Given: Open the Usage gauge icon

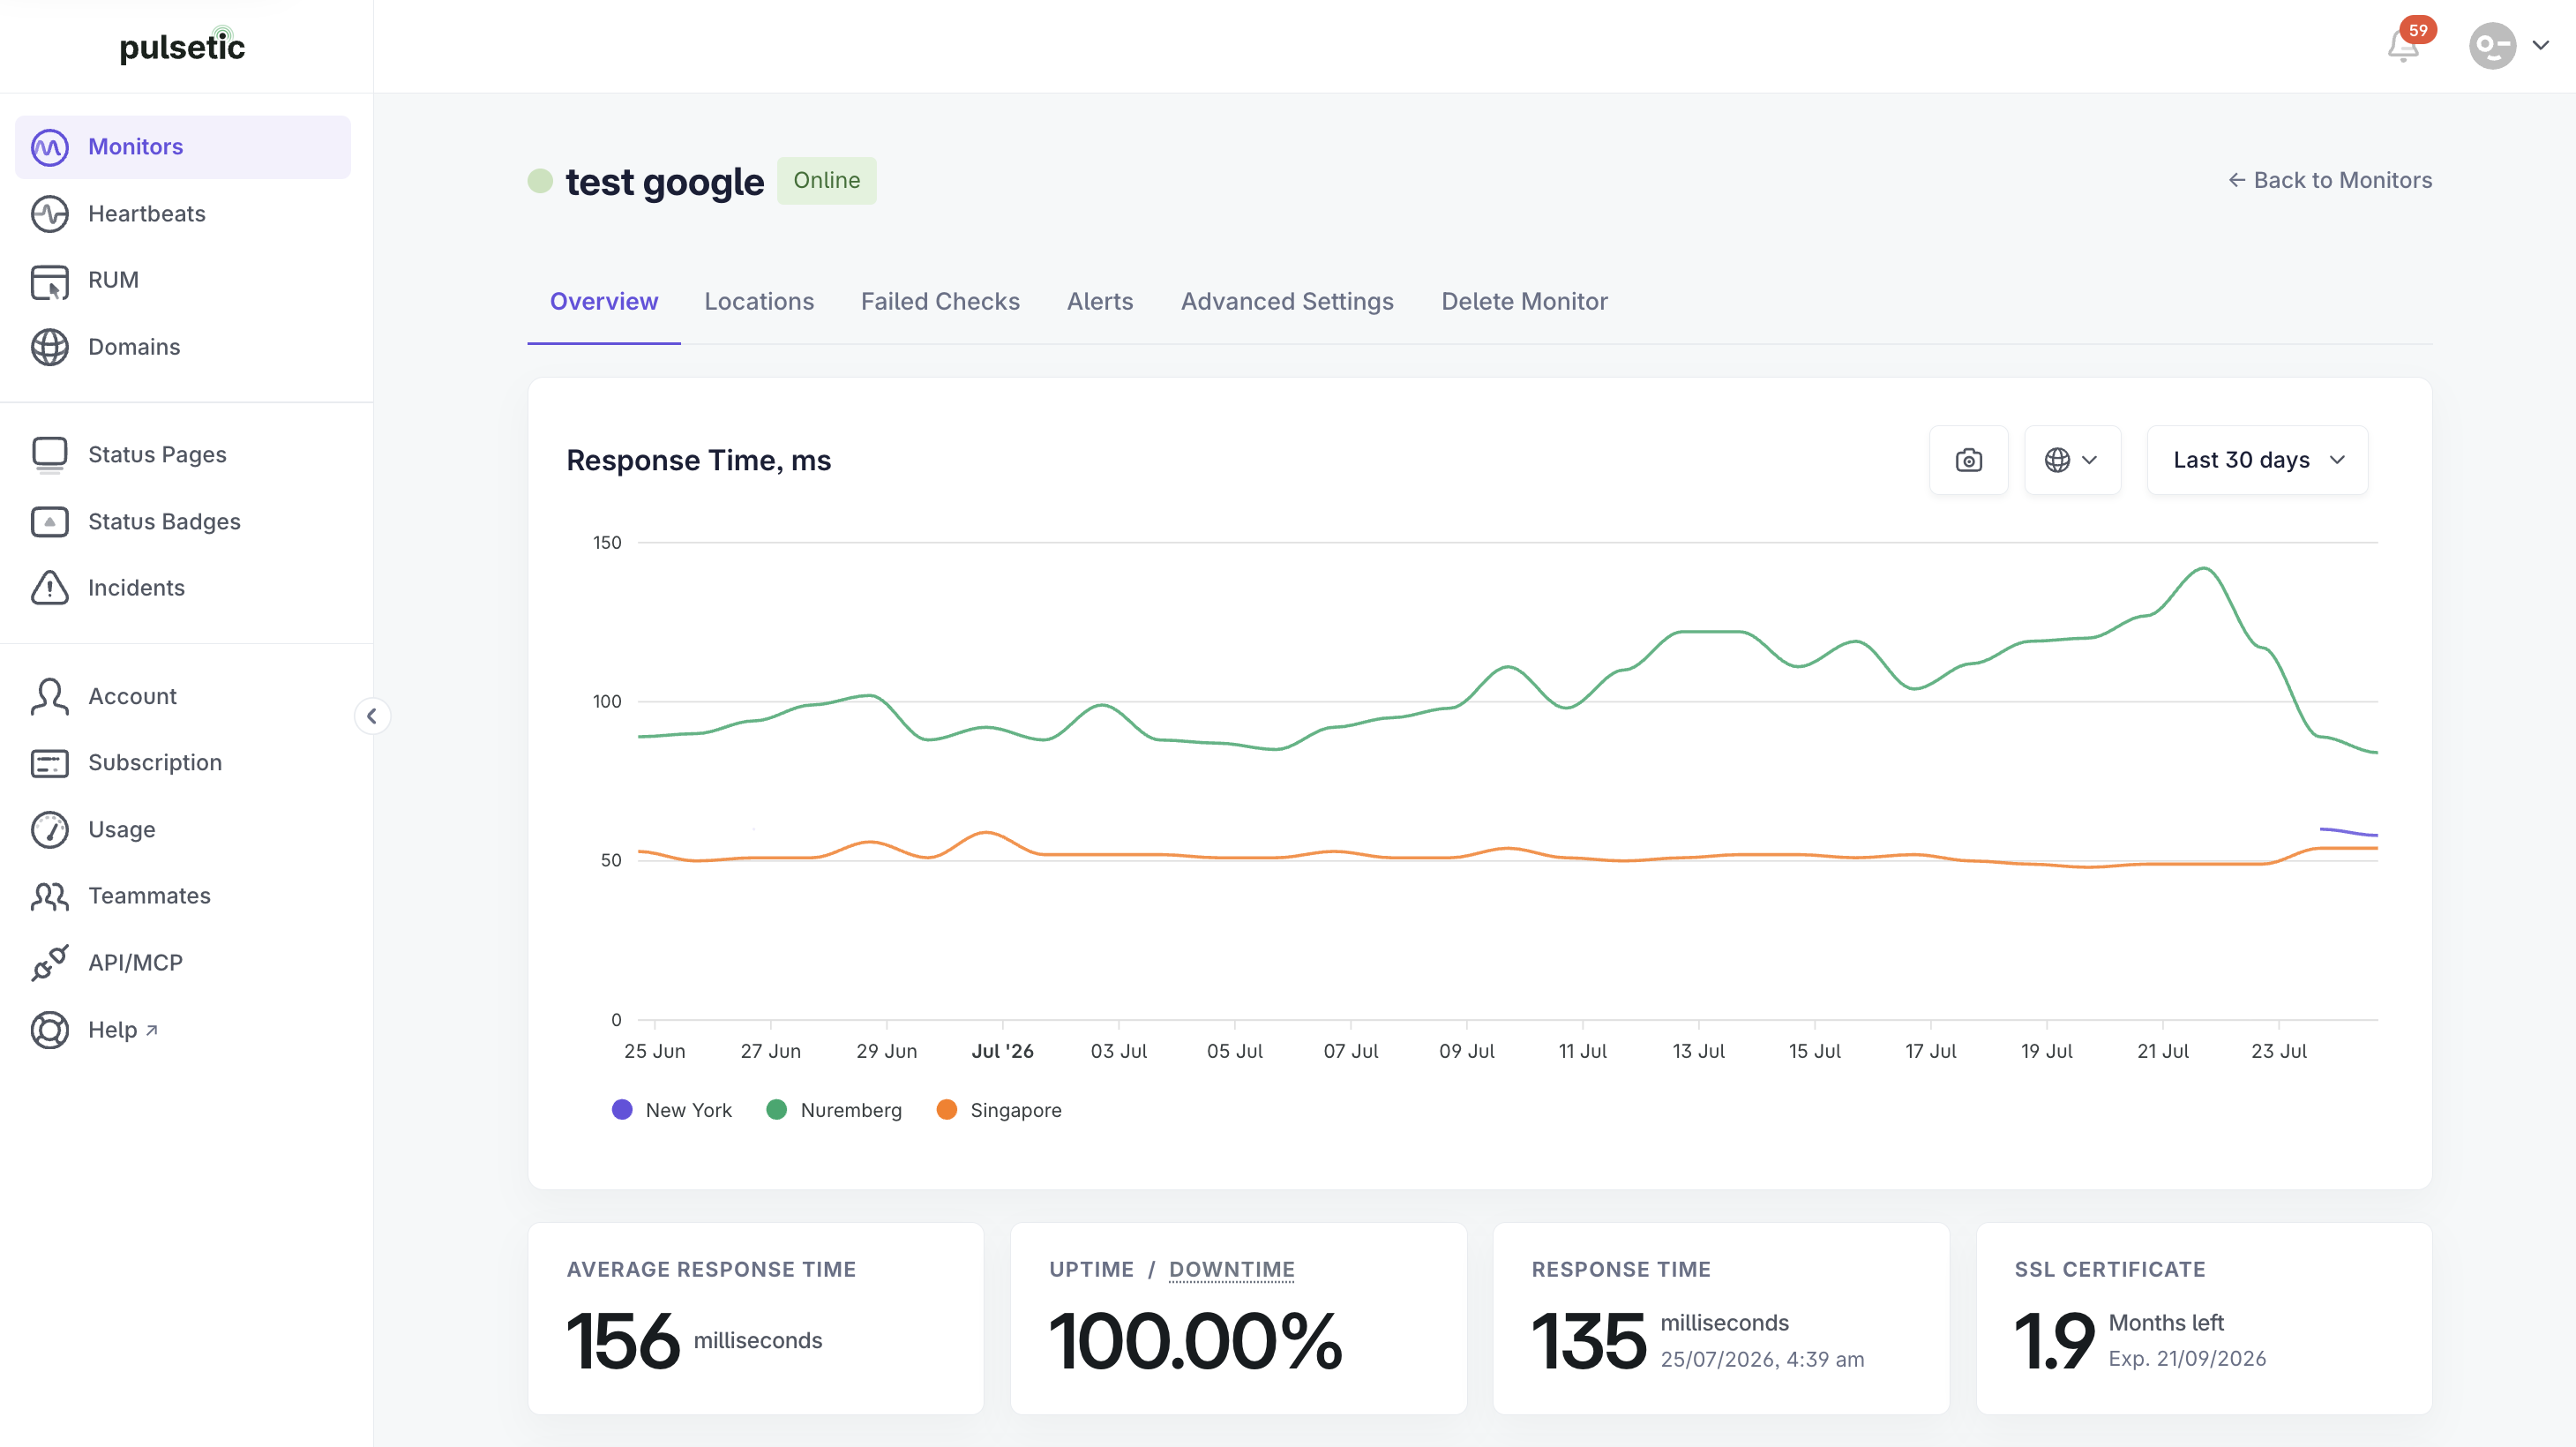Looking at the screenshot, I should [50, 830].
